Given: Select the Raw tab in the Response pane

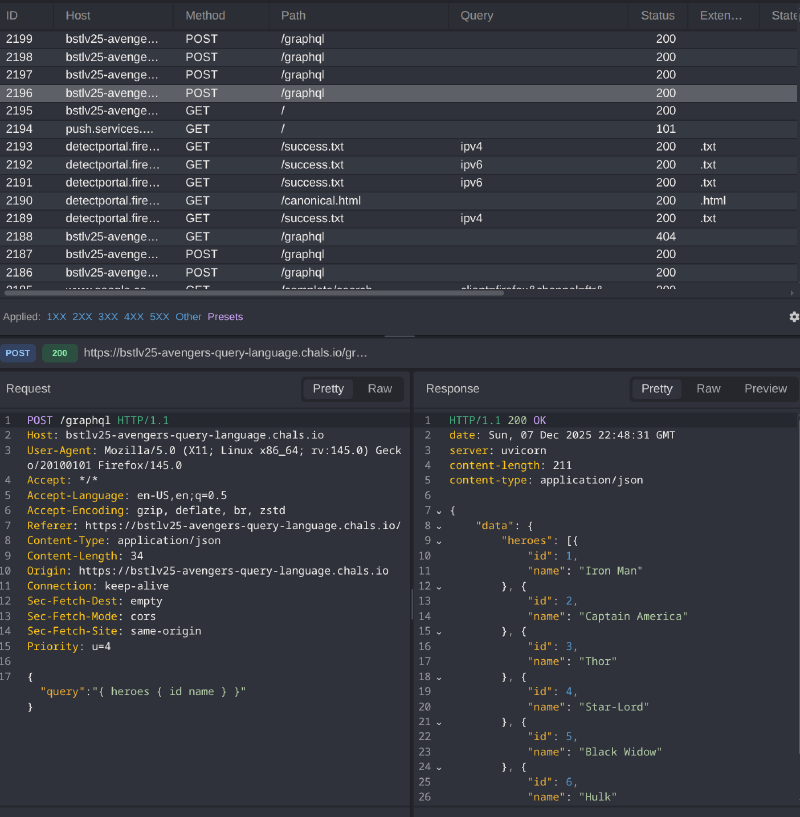Looking at the screenshot, I should pyautogui.click(x=708, y=389).
